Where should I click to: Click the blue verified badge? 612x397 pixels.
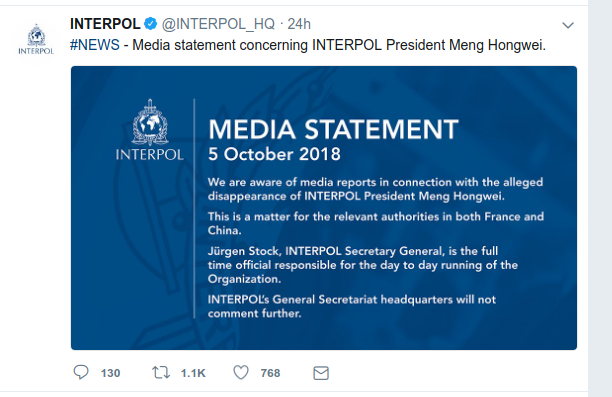point(150,24)
